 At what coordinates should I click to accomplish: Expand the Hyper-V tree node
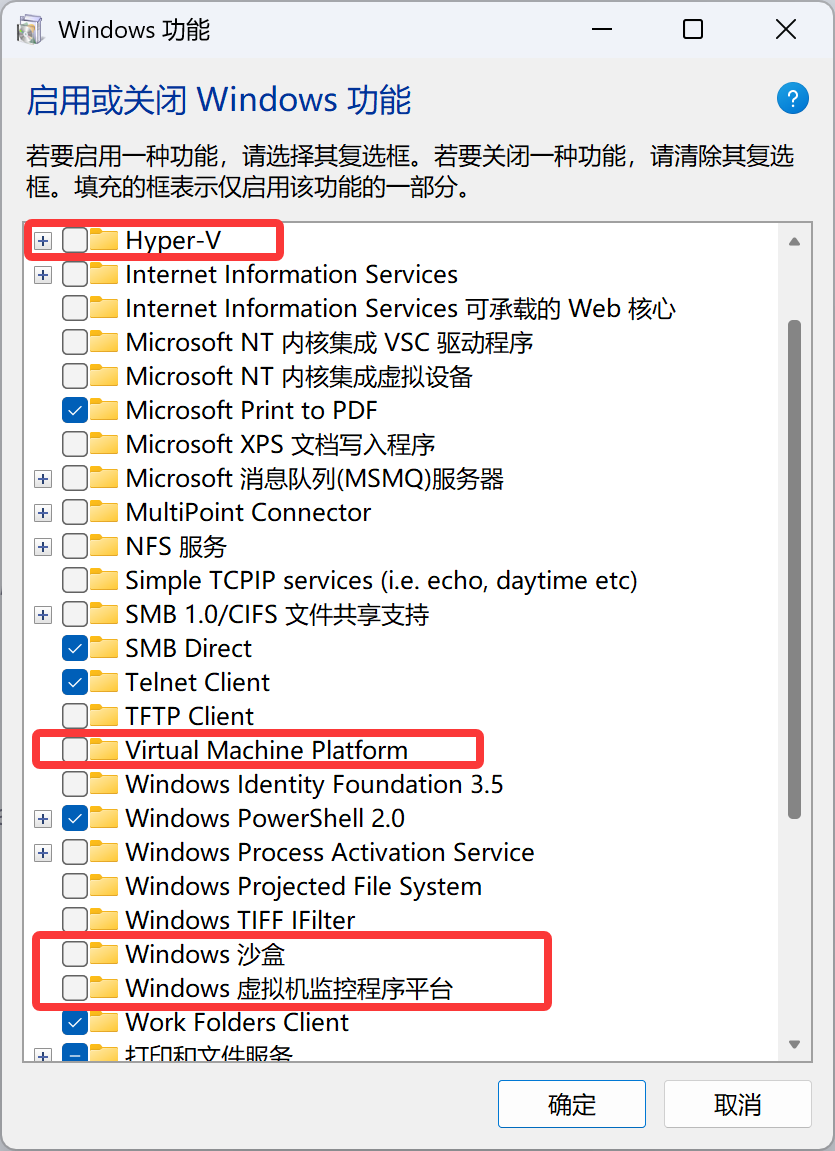42,240
